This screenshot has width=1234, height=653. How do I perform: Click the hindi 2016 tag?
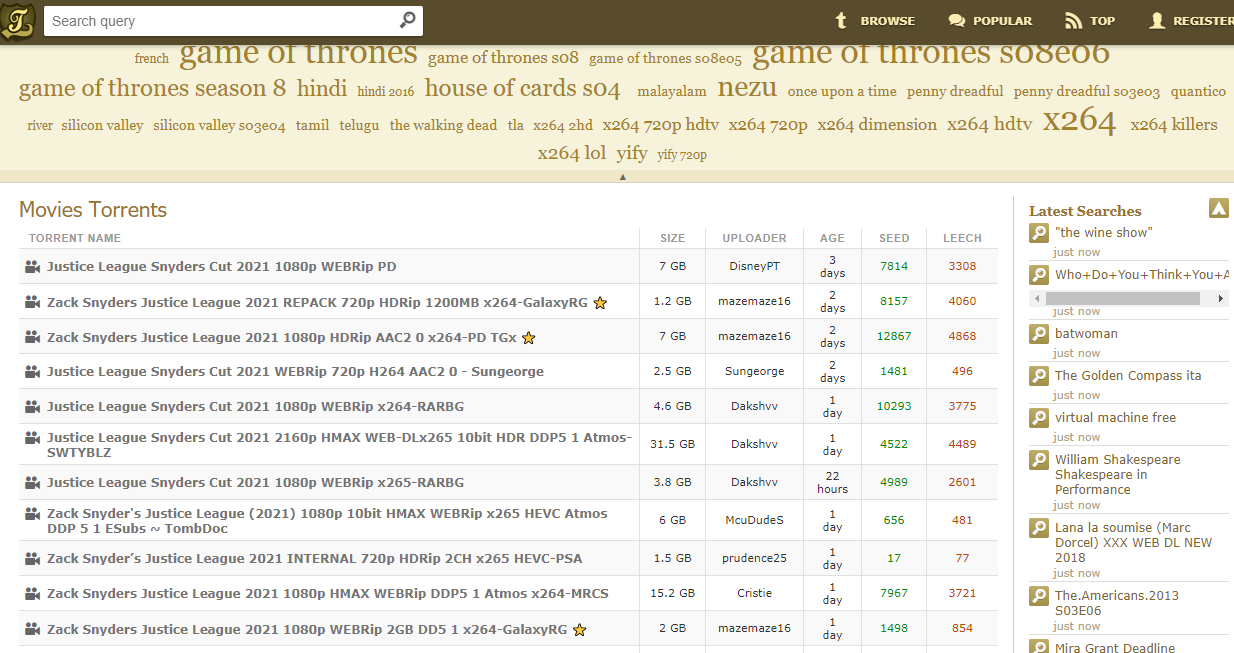[385, 92]
